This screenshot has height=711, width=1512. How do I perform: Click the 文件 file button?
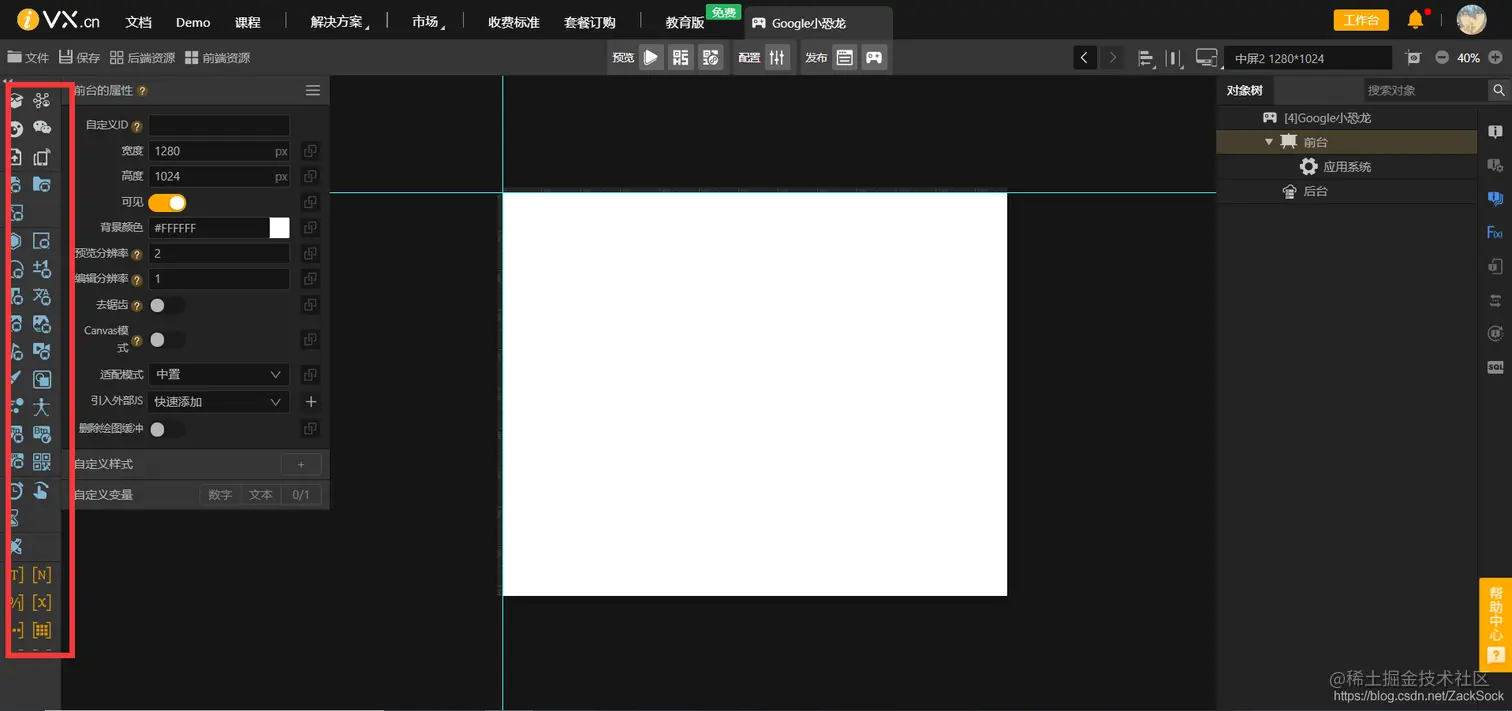tap(28, 58)
